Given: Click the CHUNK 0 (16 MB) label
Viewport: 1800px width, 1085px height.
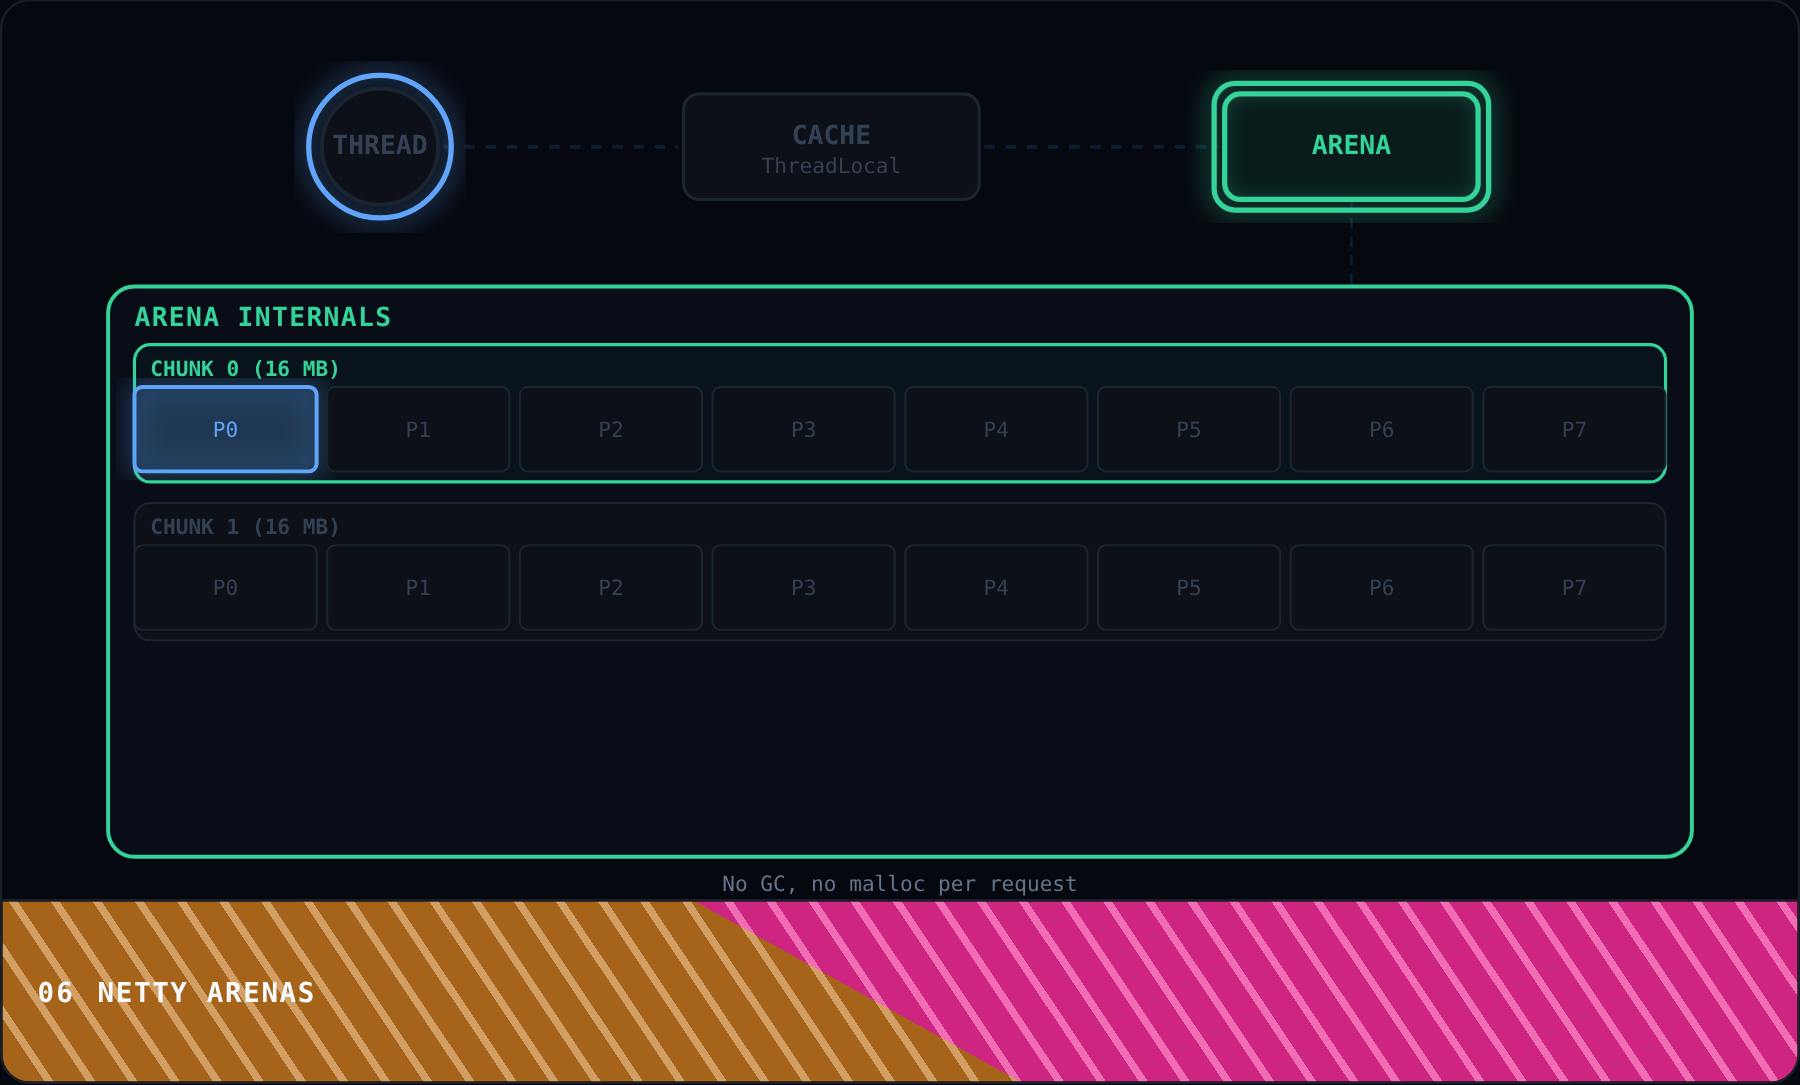Looking at the screenshot, I should [x=245, y=369].
